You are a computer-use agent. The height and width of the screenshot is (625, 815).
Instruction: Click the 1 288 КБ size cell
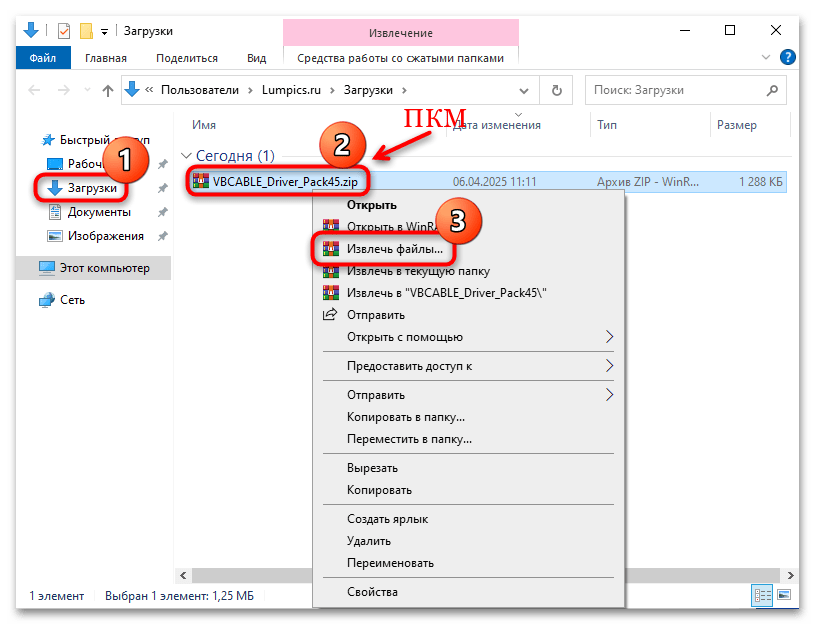pyautogui.click(x=760, y=181)
